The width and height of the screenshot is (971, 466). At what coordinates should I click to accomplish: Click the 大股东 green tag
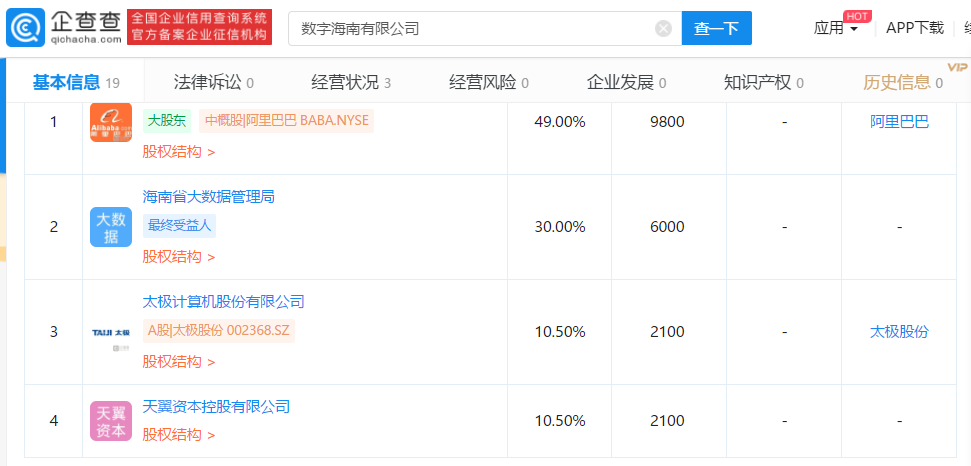click(167, 121)
